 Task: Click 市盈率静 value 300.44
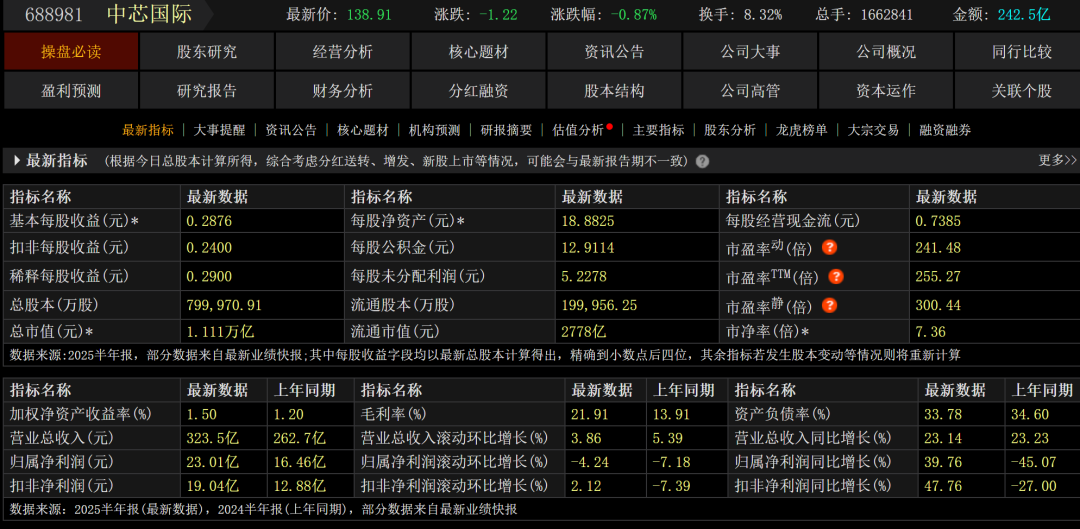938,304
